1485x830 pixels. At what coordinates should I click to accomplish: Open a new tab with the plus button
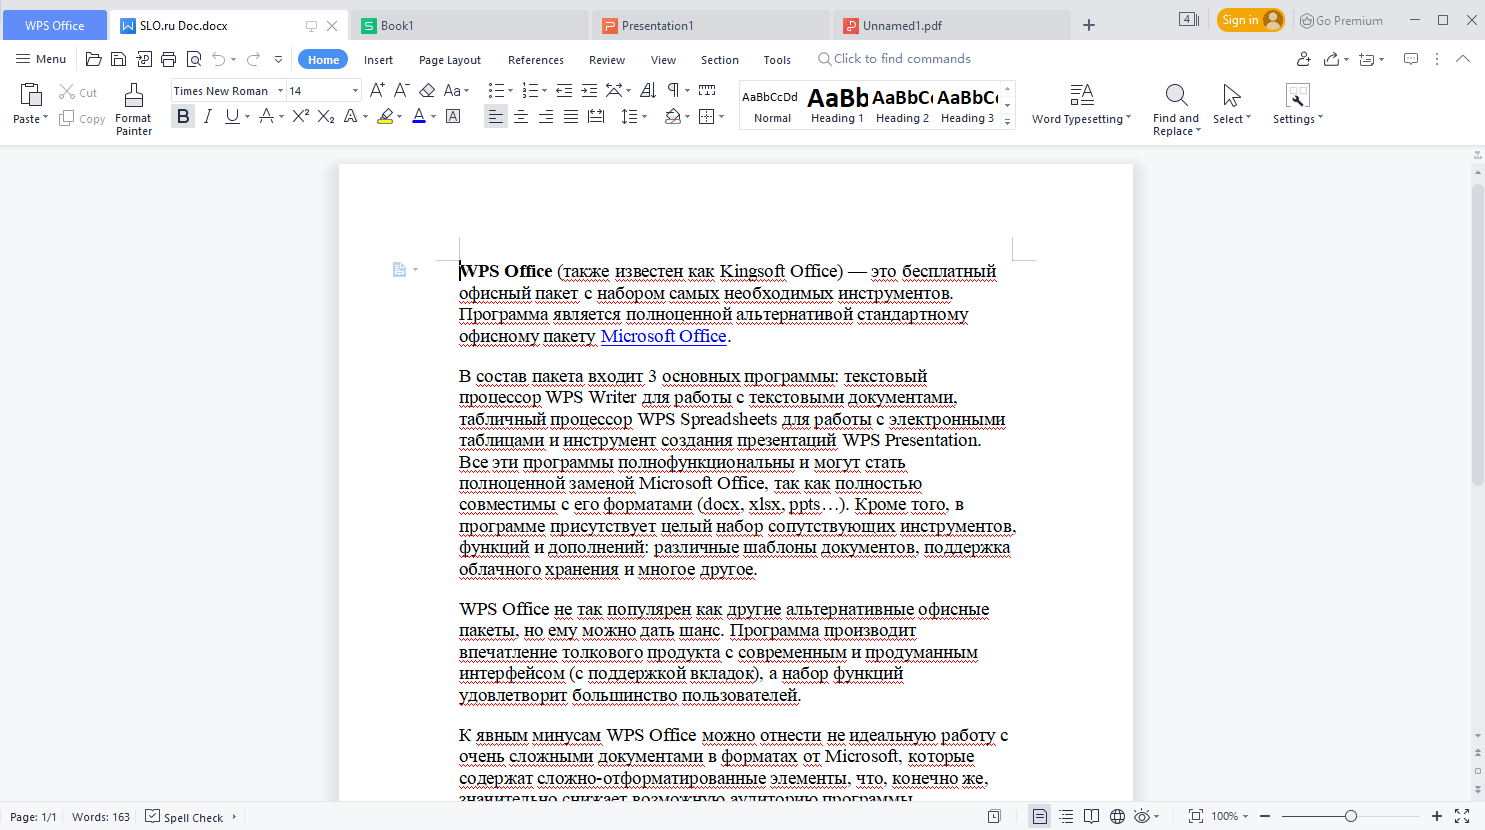pos(1089,25)
